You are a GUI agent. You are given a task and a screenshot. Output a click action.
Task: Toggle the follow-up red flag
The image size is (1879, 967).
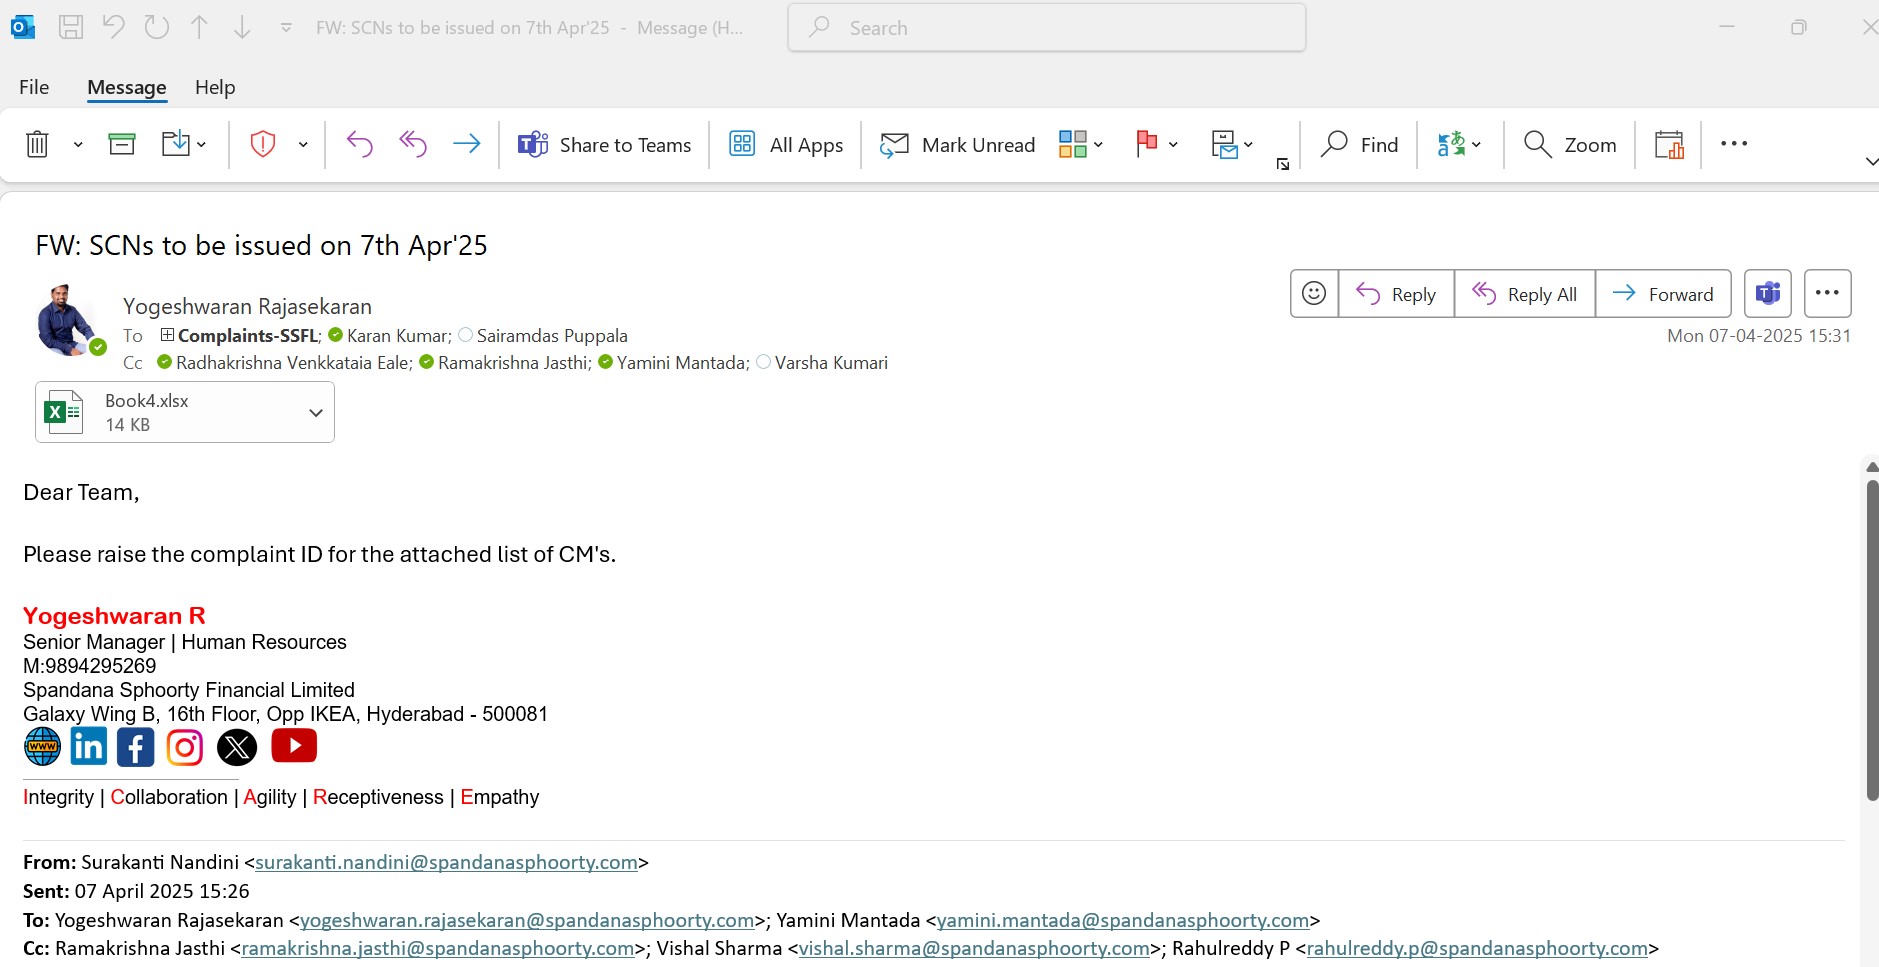pos(1146,145)
